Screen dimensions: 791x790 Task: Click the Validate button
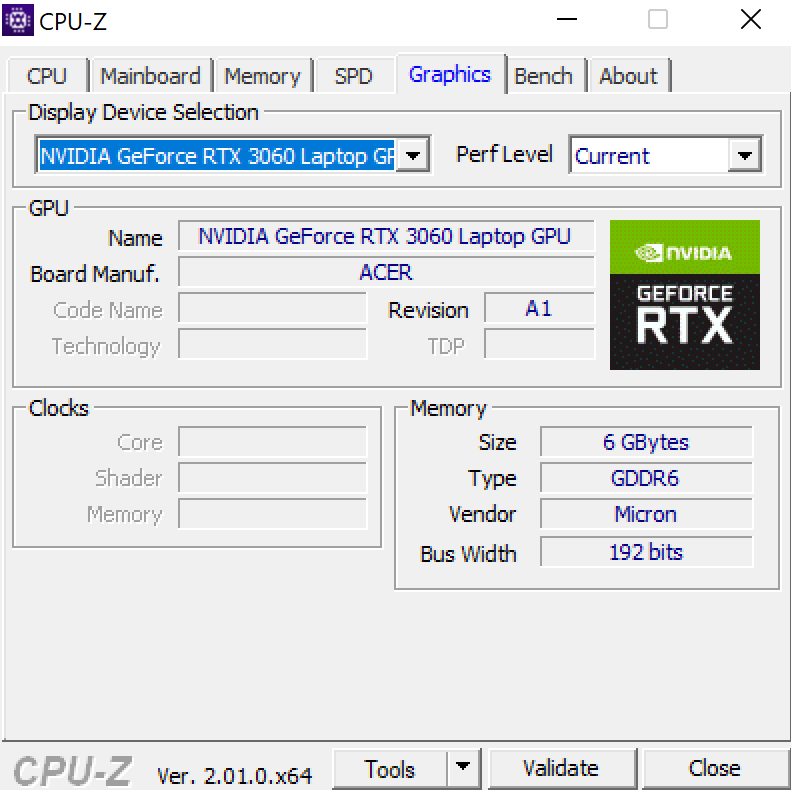tap(560, 768)
